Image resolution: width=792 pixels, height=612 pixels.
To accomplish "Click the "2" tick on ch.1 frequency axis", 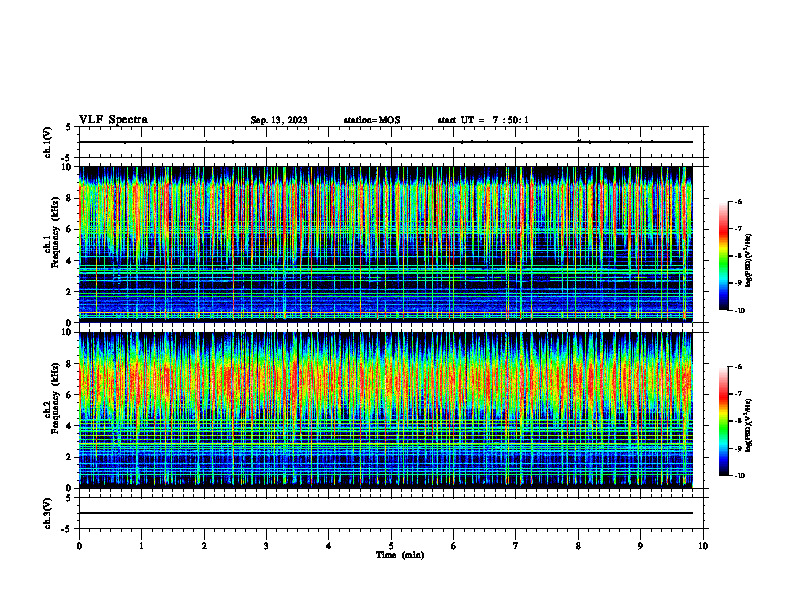I will click(69, 292).
